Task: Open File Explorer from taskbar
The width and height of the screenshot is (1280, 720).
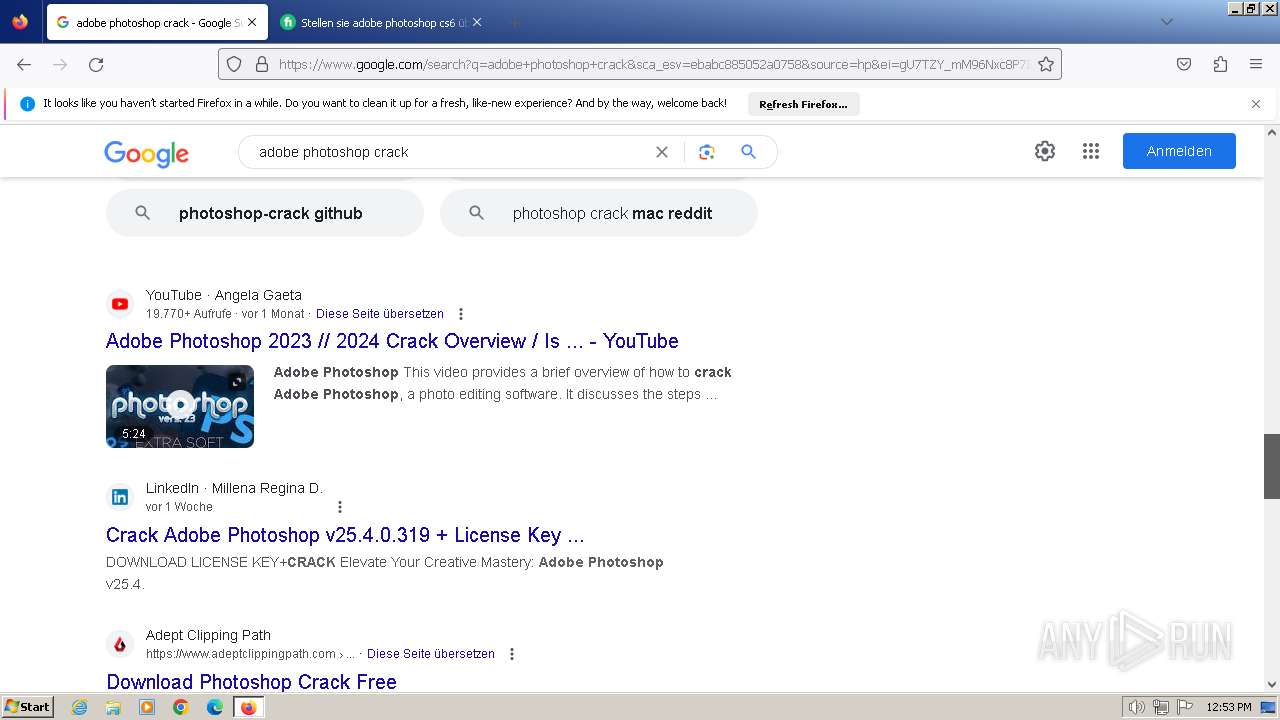Action: pos(113,707)
